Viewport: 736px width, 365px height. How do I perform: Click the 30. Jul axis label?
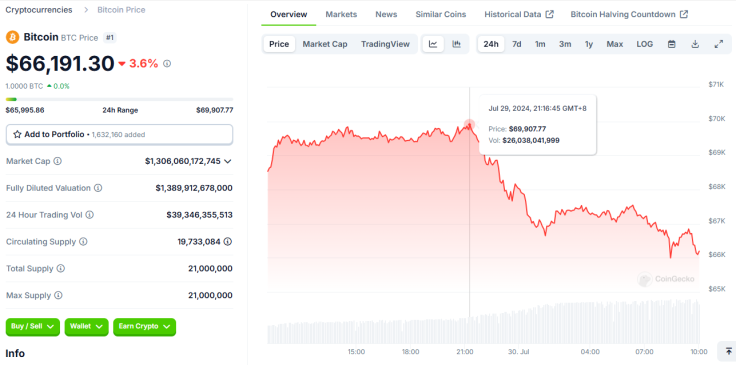pyautogui.click(x=519, y=352)
